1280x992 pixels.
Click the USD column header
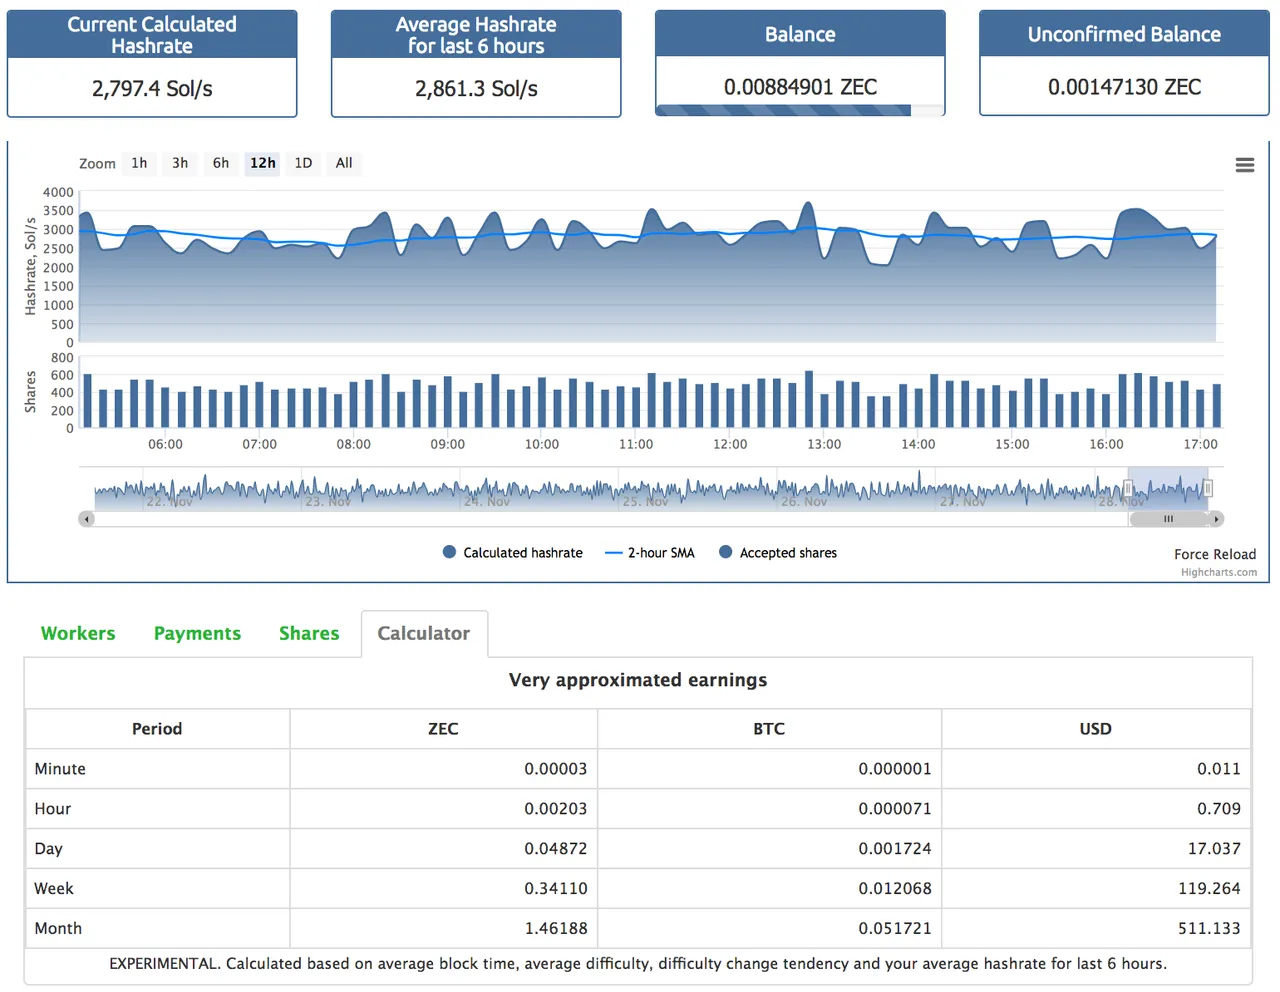coord(1096,728)
